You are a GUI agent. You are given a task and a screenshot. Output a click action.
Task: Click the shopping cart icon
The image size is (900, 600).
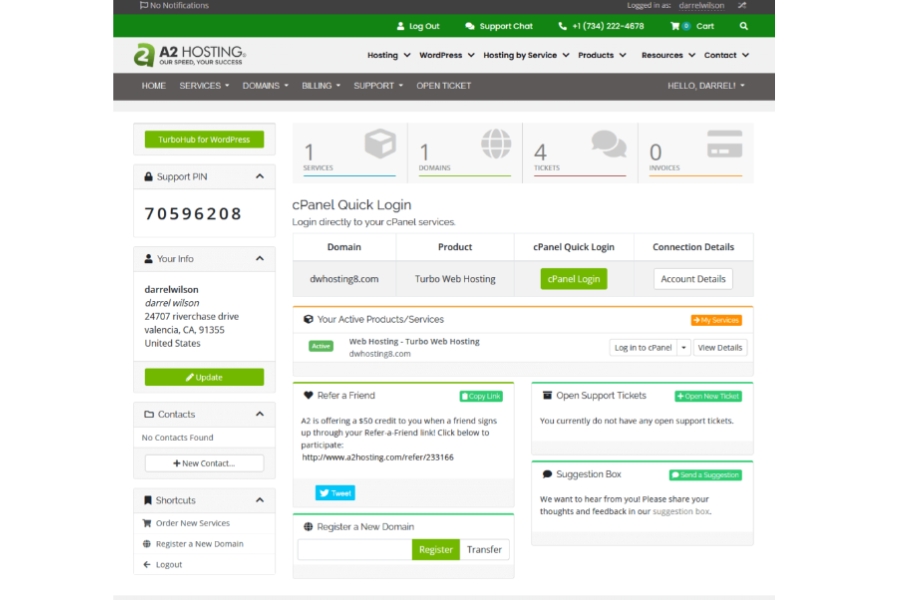675,26
